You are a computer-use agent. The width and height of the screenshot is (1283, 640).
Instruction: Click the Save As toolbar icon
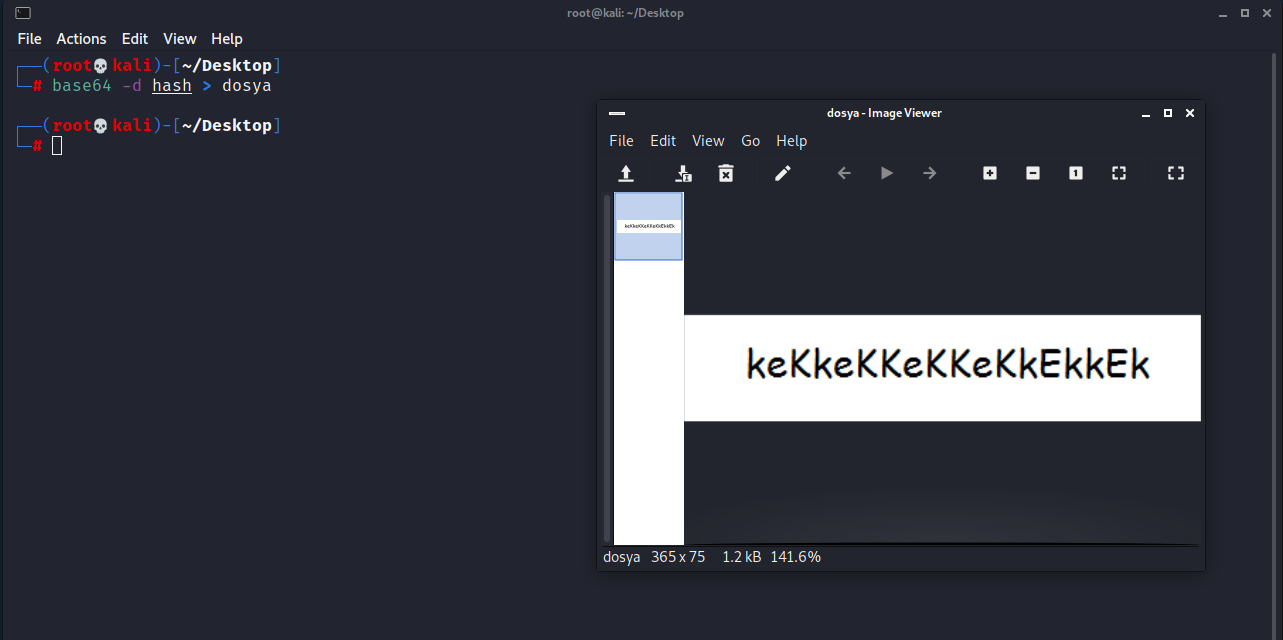point(684,173)
